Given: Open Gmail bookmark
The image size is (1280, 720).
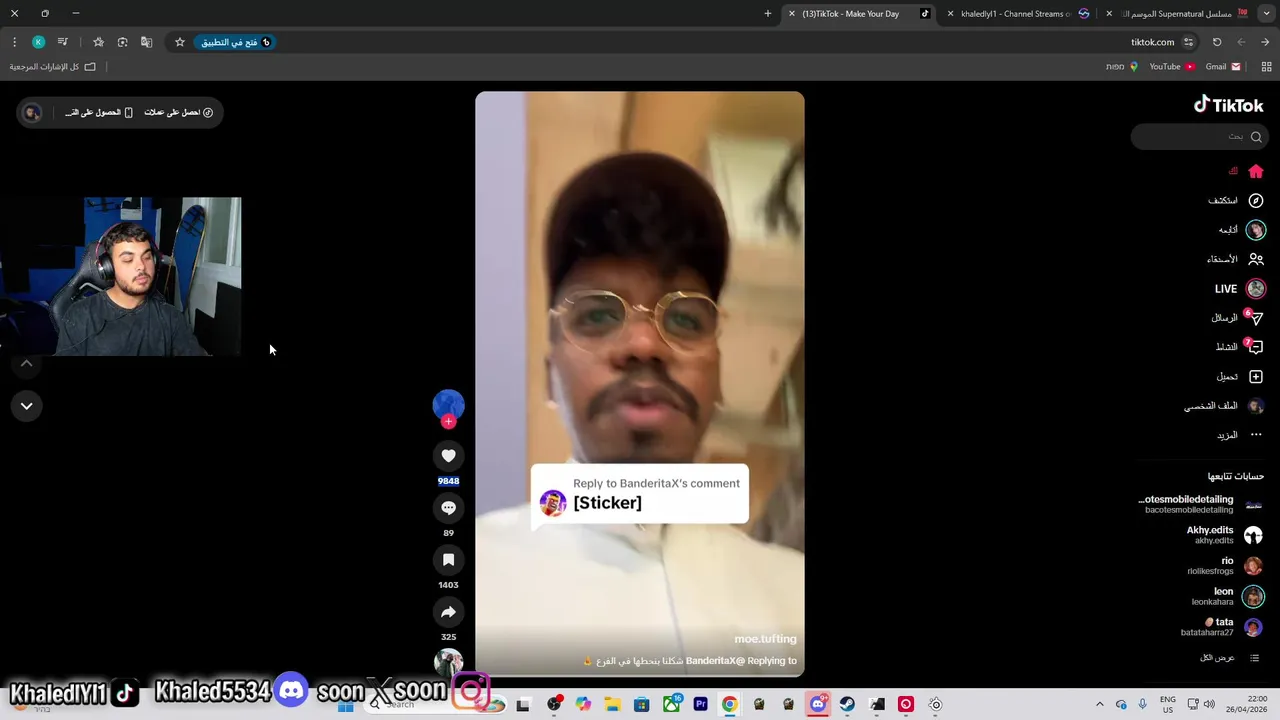Looking at the screenshot, I should pos(1223,66).
